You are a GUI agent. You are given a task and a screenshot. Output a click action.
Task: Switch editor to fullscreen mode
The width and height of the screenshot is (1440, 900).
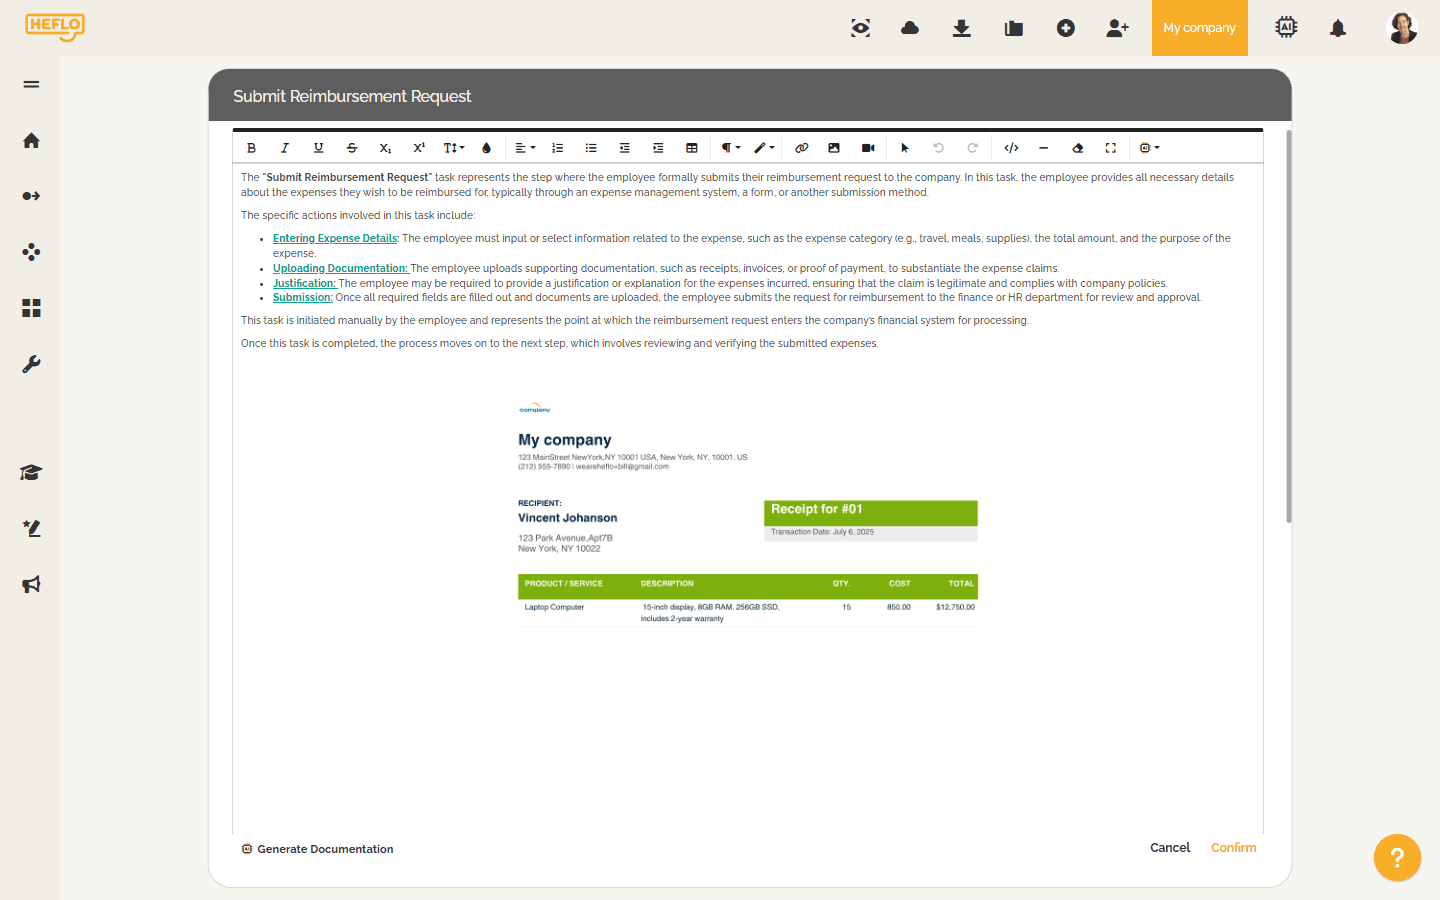point(1110,148)
